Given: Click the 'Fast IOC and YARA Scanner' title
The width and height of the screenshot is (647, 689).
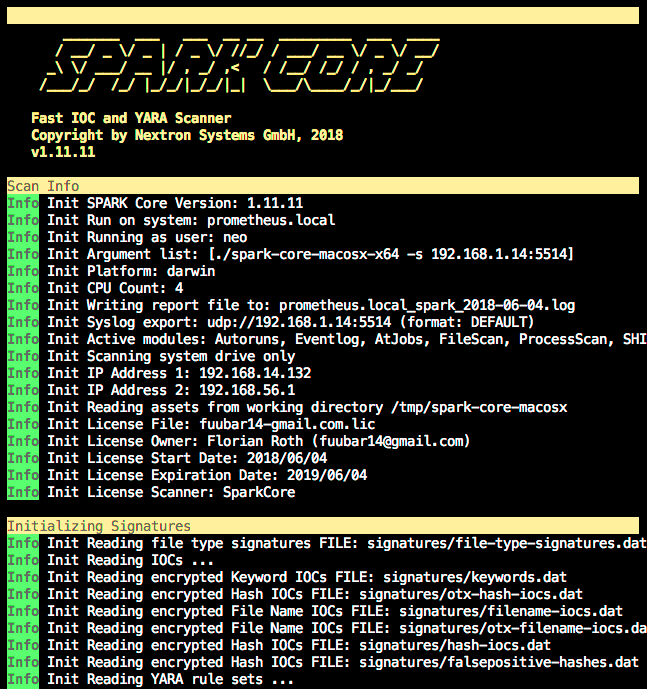Looking at the screenshot, I should [131, 118].
